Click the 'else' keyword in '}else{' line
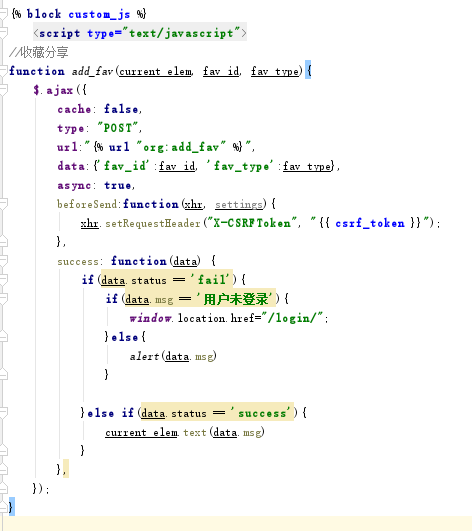472x531 pixels. tap(124, 337)
